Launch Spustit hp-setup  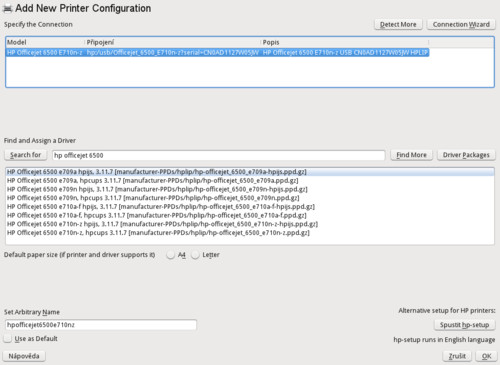click(464, 325)
